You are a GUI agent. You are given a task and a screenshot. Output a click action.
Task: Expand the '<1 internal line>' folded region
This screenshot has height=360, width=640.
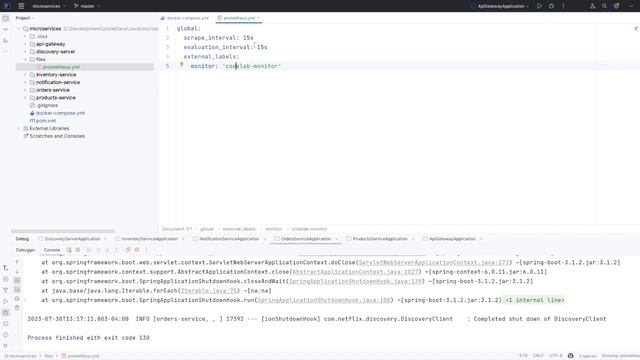[534, 300]
